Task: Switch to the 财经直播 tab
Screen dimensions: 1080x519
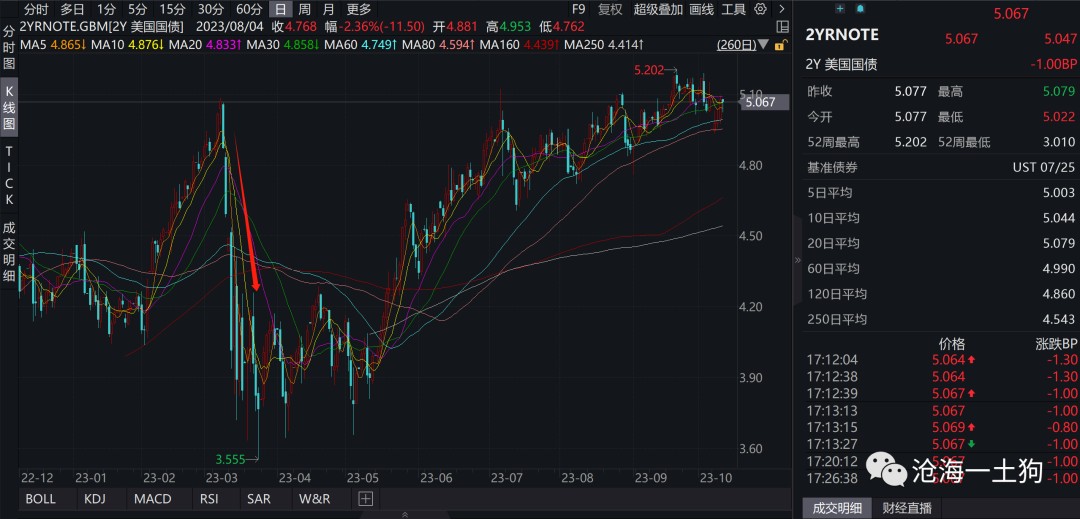Action: (906, 508)
